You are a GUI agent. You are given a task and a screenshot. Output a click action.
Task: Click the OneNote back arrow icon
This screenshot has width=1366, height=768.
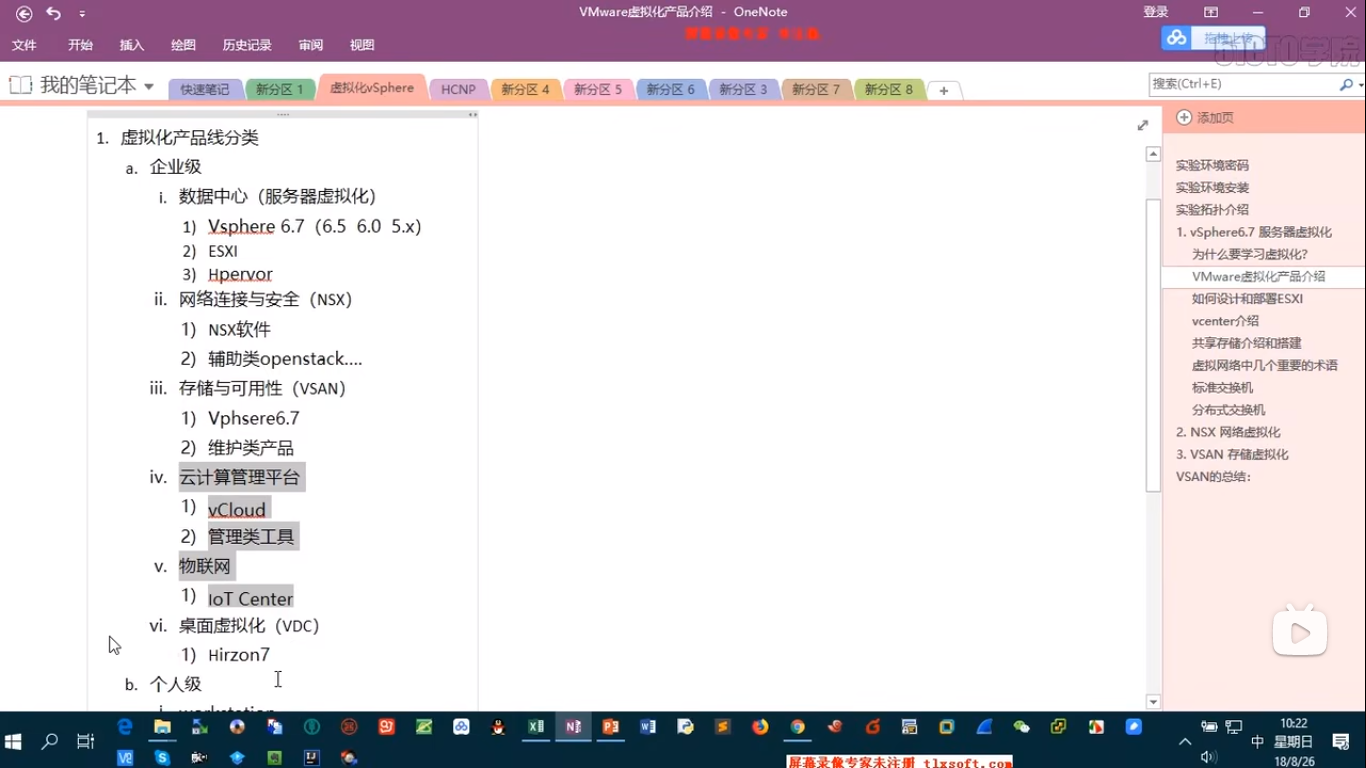(24, 13)
